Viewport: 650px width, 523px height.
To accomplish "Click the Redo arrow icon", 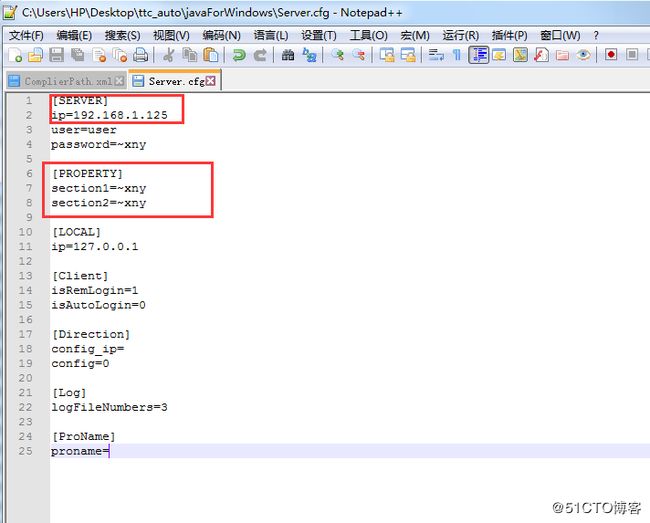I will point(260,55).
